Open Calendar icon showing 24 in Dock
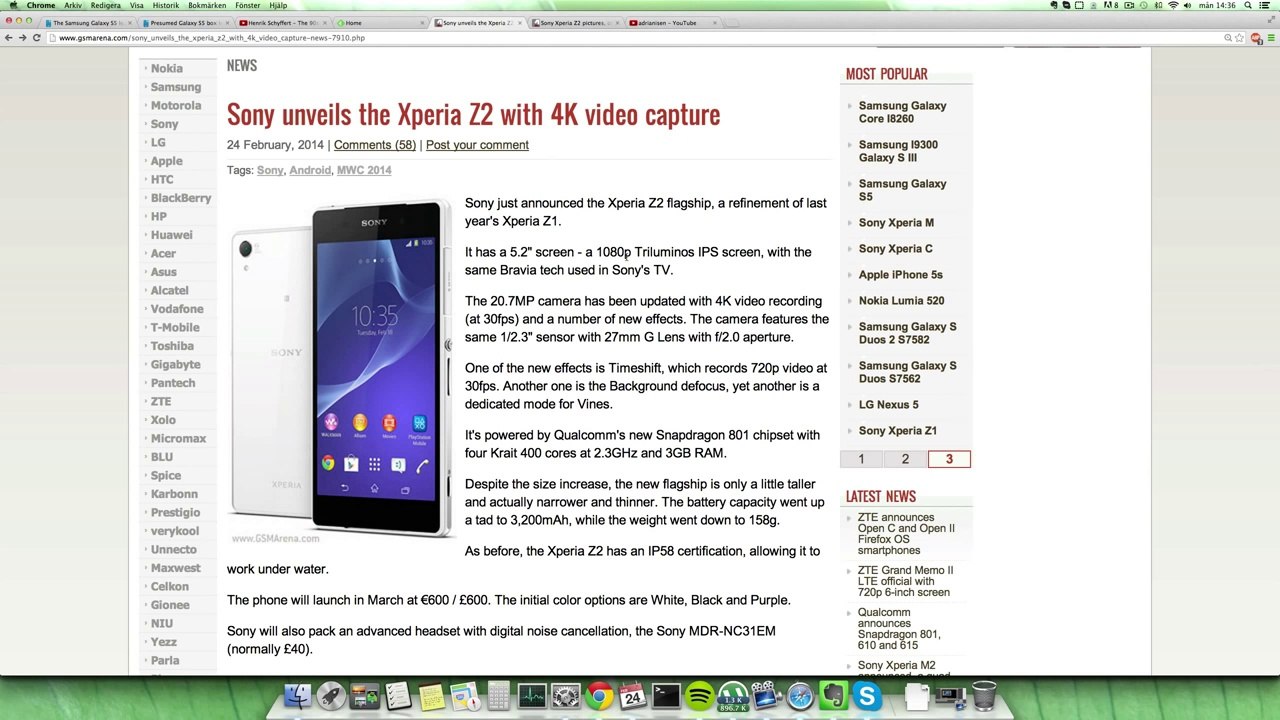 click(633, 695)
